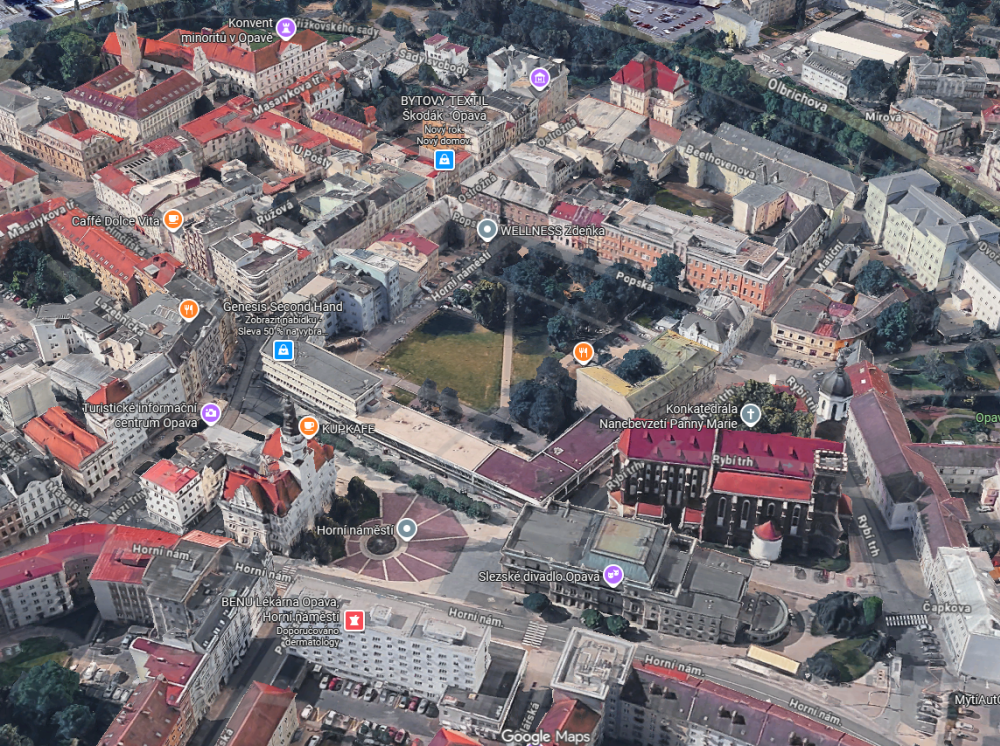Select the Konkatedrála church marker icon
This screenshot has width=1000, height=746.
point(750,412)
